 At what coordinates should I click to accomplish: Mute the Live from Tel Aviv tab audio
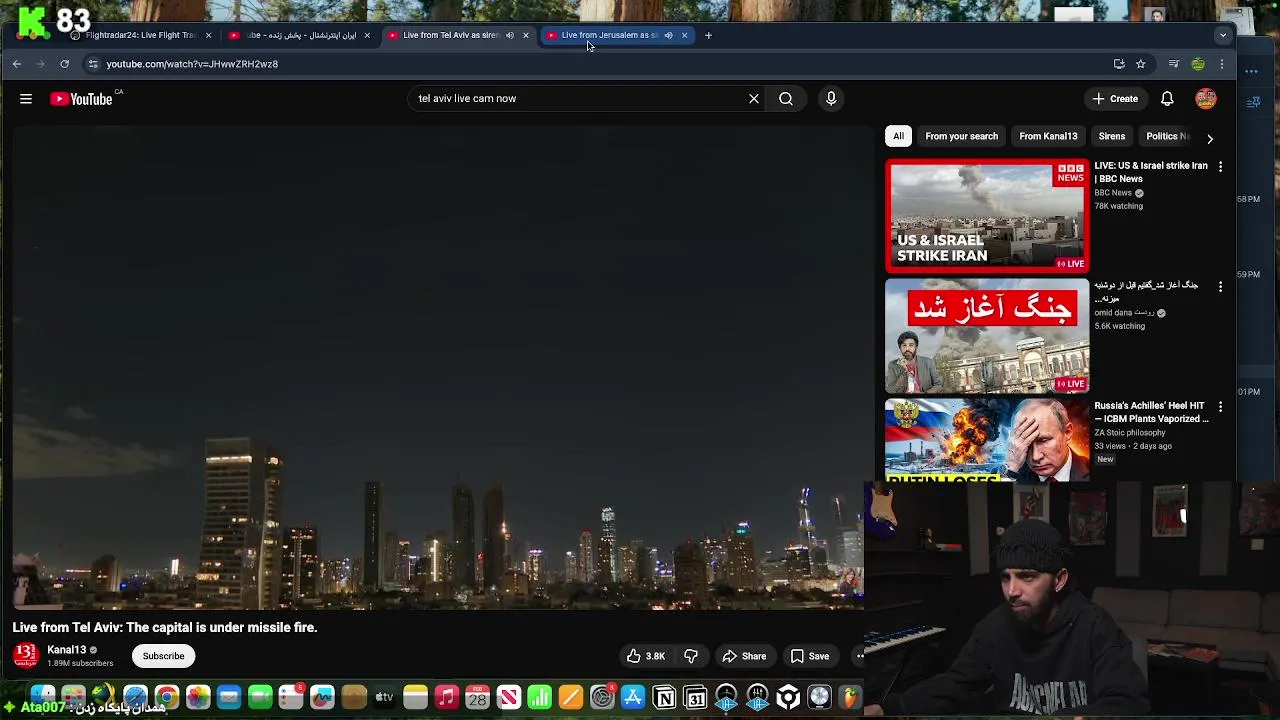tap(510, 35)
